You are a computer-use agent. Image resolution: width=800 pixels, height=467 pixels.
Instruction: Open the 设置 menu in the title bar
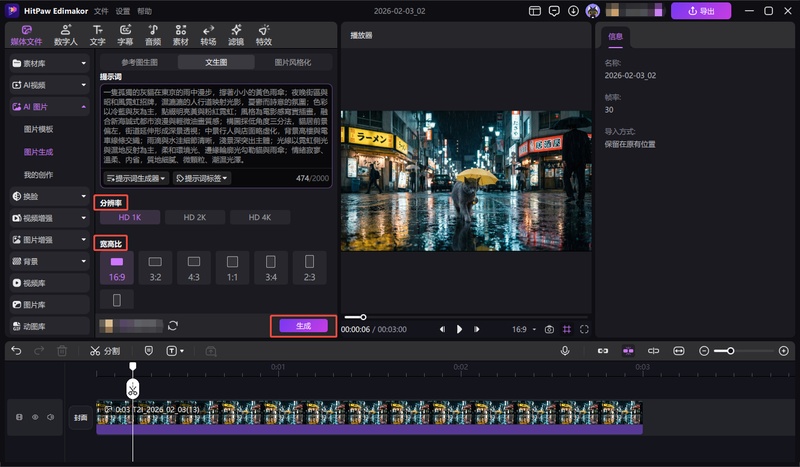123,10
